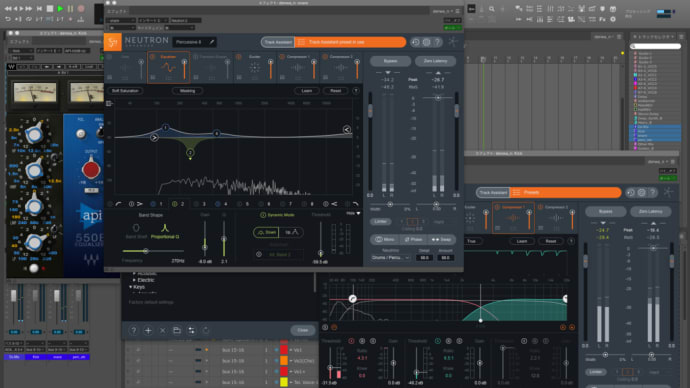Click the folder icon in preset browser
Image resolution: width=690 pixels, height=388 pixels.
tap(177, 330)
